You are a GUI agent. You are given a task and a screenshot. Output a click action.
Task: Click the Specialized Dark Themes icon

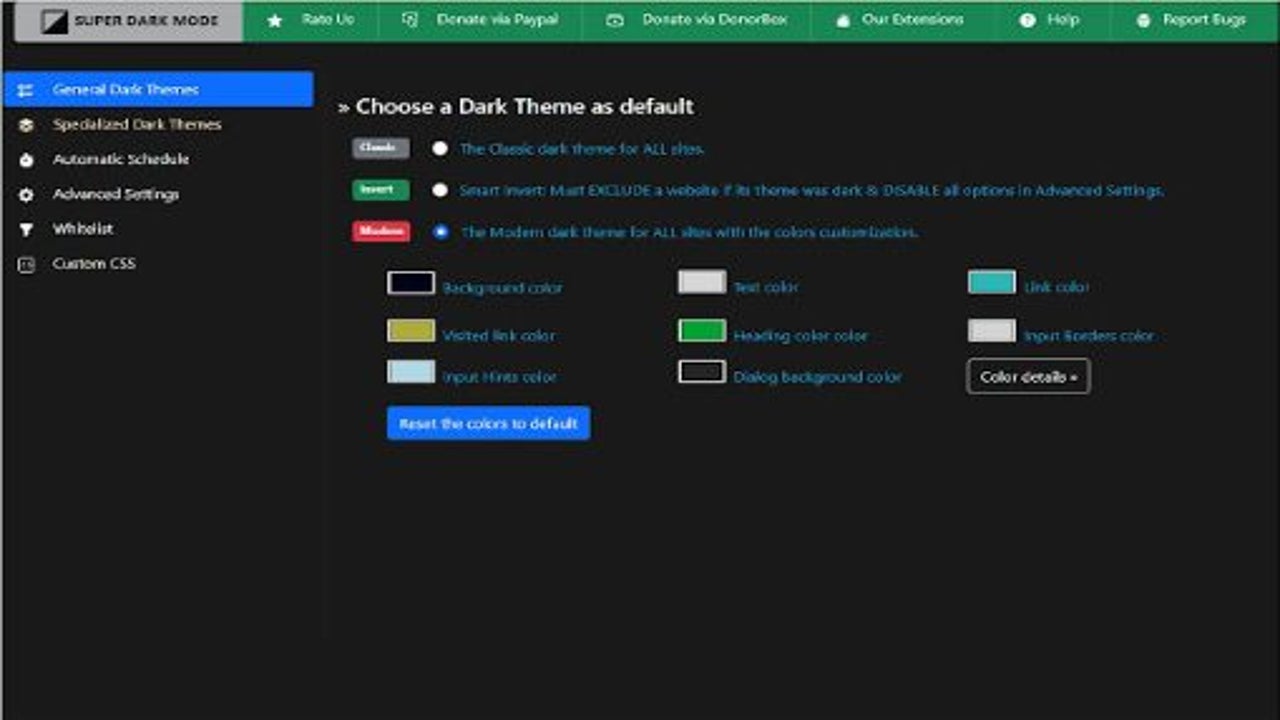tap(26, 125)
